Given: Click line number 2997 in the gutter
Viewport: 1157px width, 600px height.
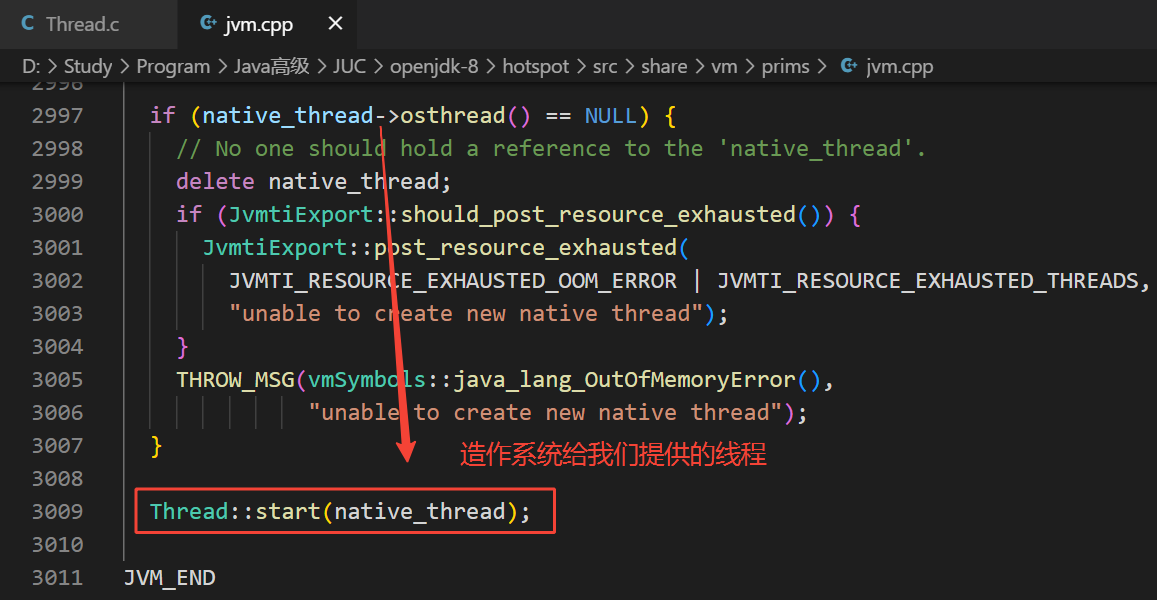Looking at the screenshot, I should pos(57,115).
